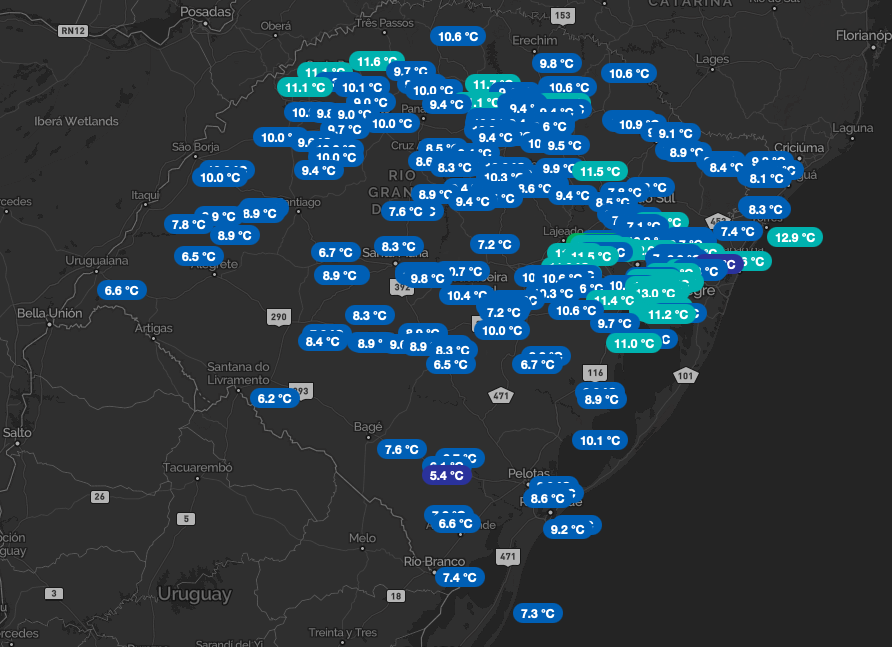Select the 8.4 °C marker near Criciúma
The width and height of the screenshot is (892, 647).
[x=726, y=167]
